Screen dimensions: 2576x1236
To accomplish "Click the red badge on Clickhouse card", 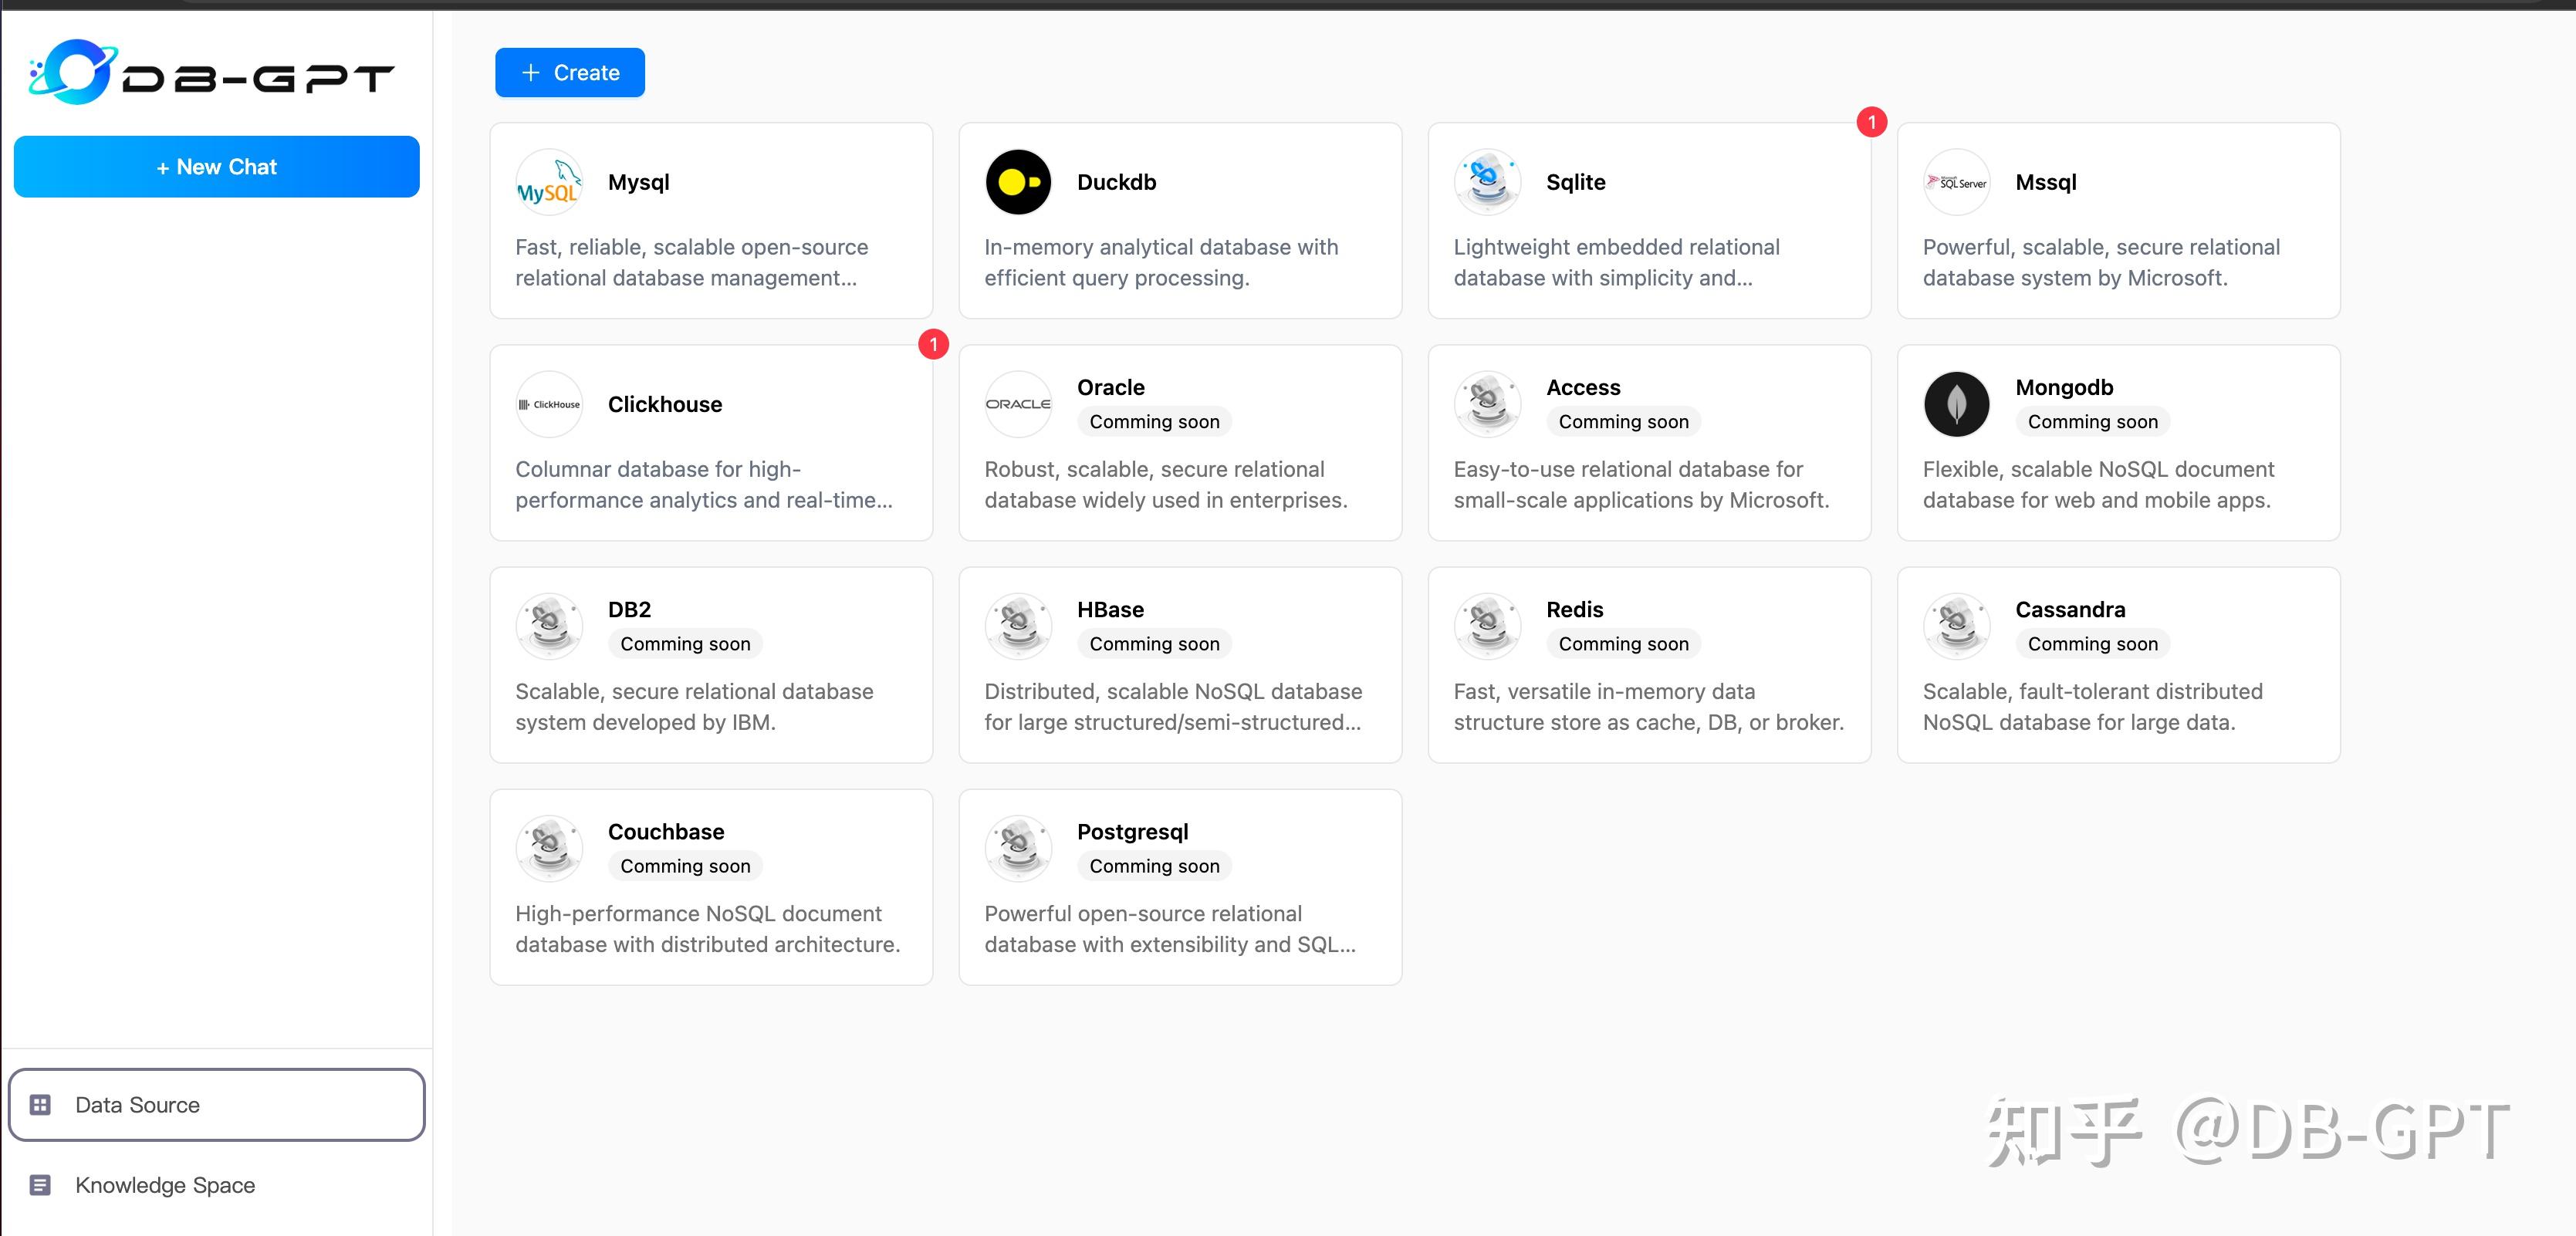I will (x=933, y=344).
